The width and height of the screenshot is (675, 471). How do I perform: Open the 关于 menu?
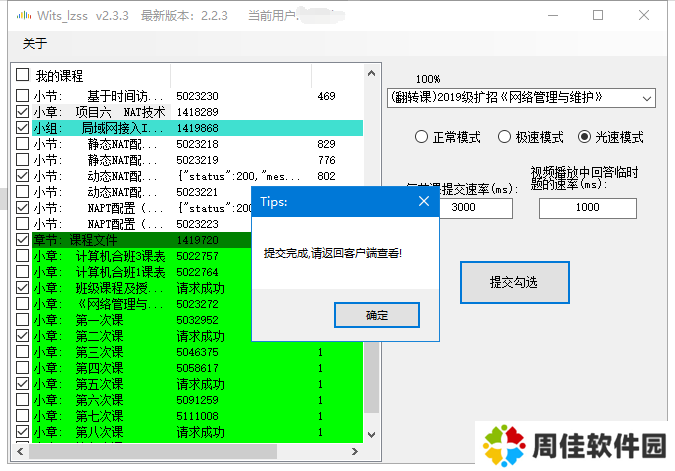coord(34,43)
